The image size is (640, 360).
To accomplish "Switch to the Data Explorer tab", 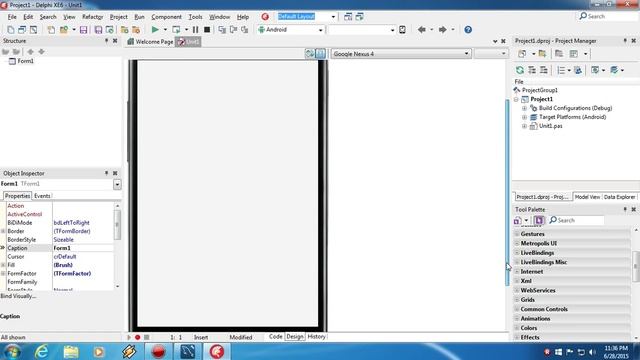I will [619, 197].
